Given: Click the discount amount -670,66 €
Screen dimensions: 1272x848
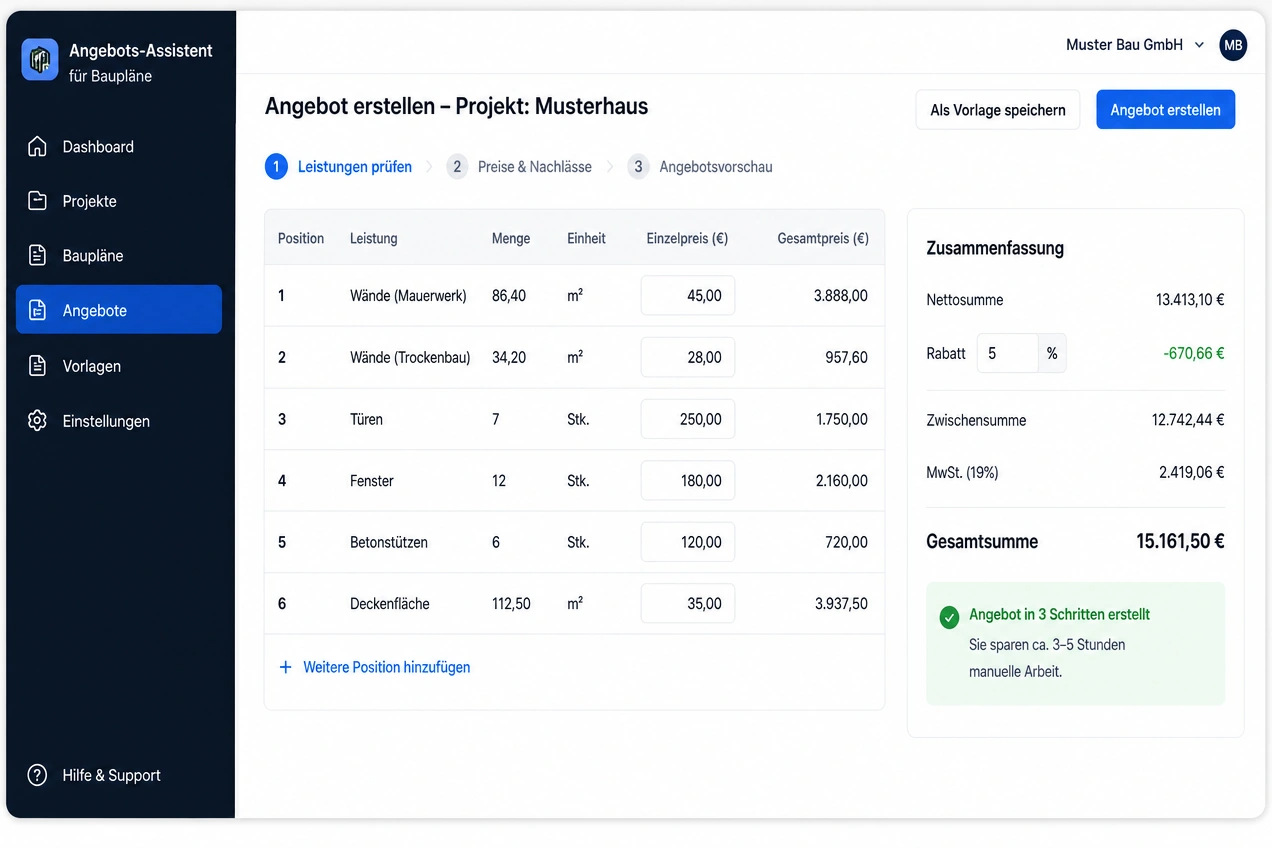Looking at the screenshot, I should [x=1194, y=353].
